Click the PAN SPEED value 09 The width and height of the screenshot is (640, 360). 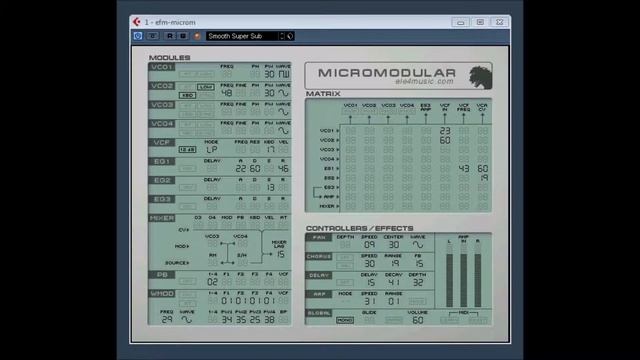click(x=369, y=245)
